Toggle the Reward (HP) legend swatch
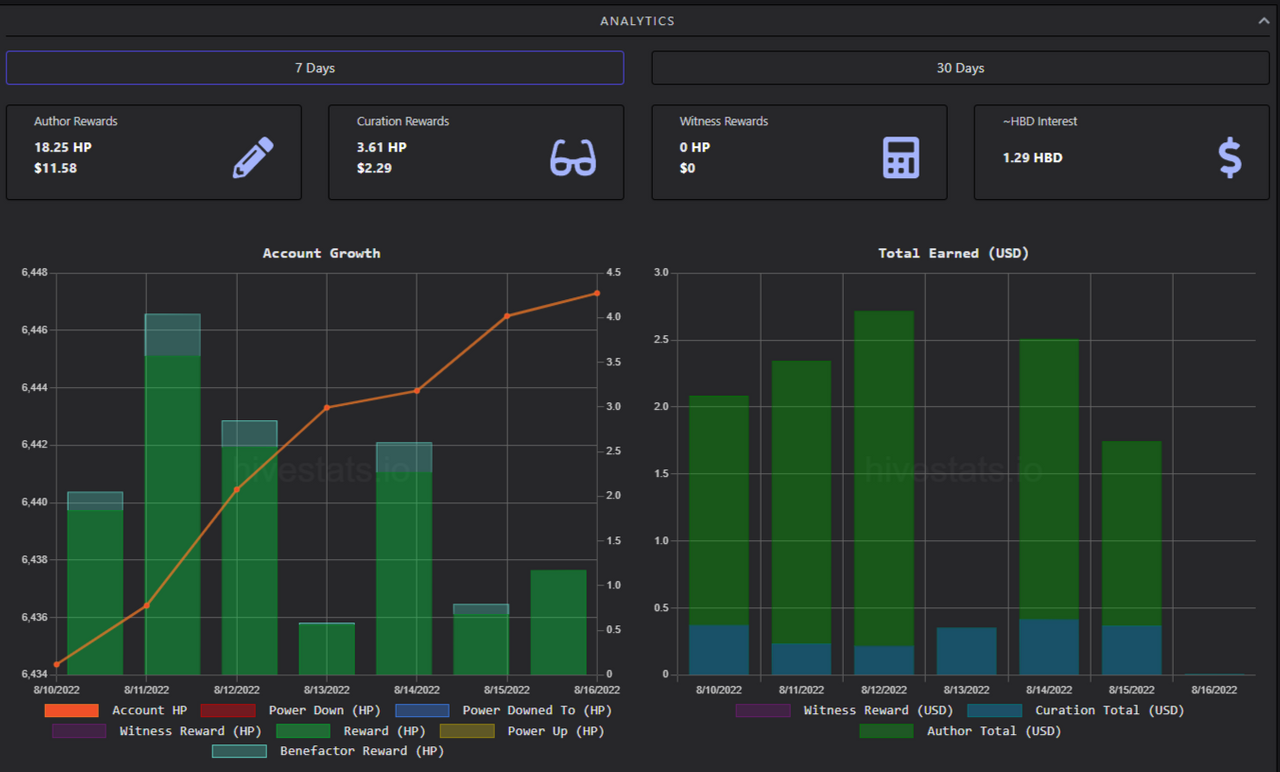1280x772 pixels. point(303,731)
